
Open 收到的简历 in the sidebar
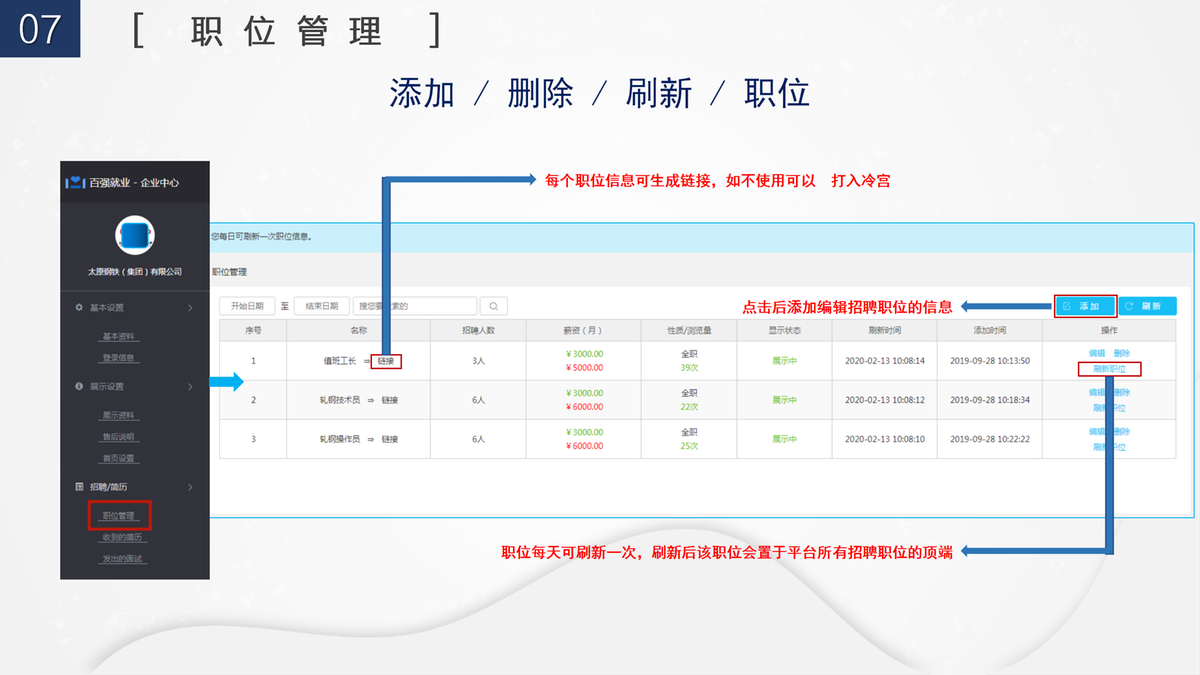pyautogui.click(x=122, y=537)
